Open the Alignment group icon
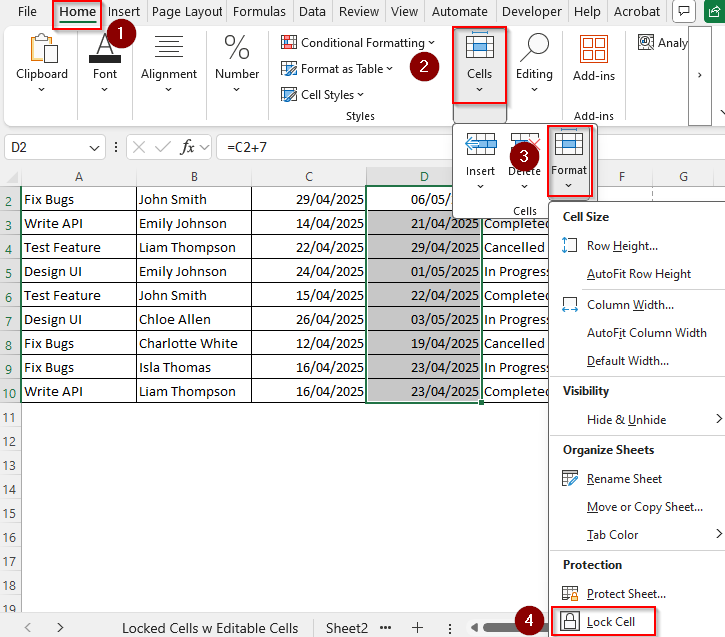This screenshot has height=637, width=725. [169, 48]
